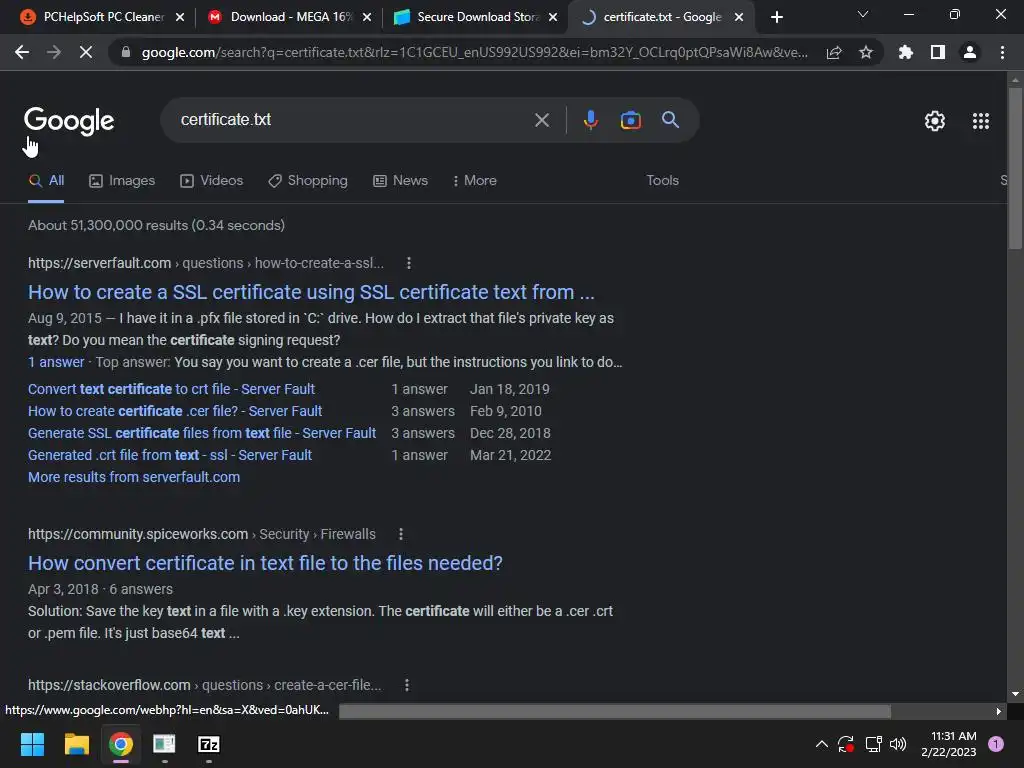Open the Chrome three-dot menu

point(1002,52)
